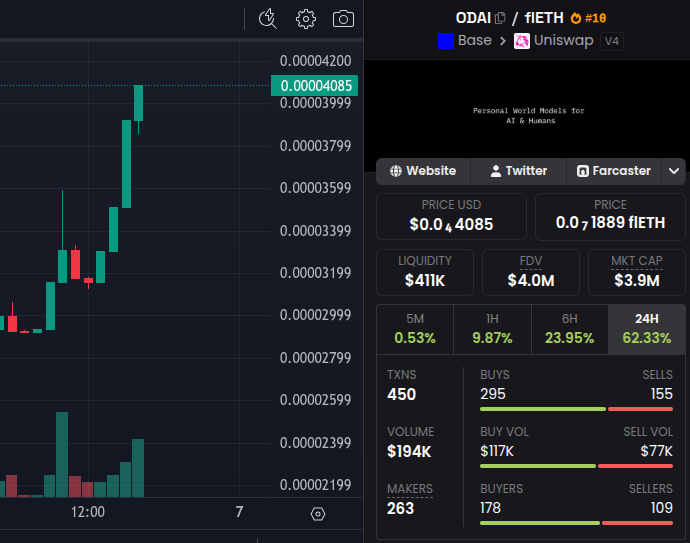Click the MKT CAP $3.9M box
The height and width of the screenshot is (543, 690).
click(637, 272)
